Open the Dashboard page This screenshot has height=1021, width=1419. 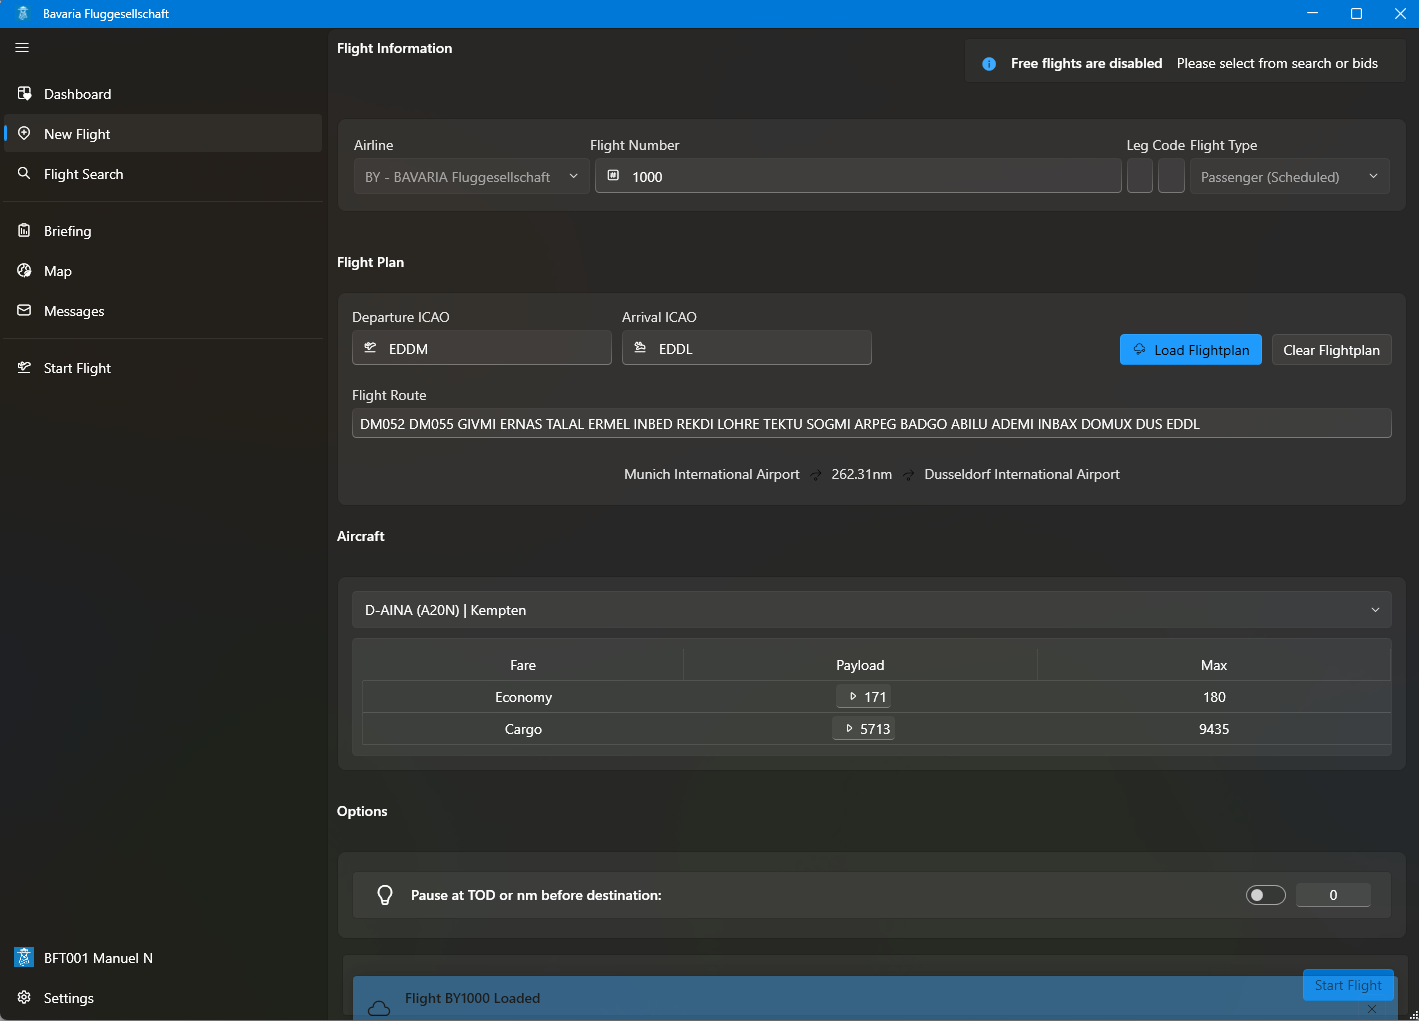click(x=163, y=94)
